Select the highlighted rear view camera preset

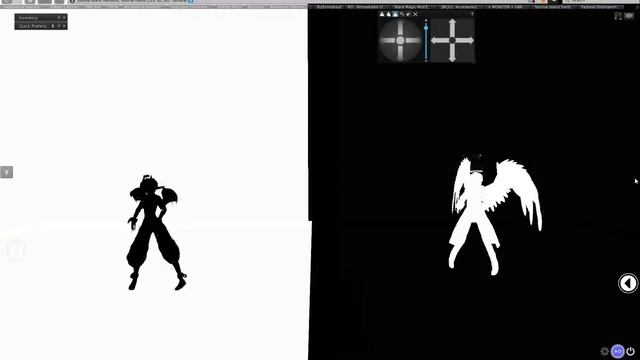pyautogui.click(x=395, y=14)
